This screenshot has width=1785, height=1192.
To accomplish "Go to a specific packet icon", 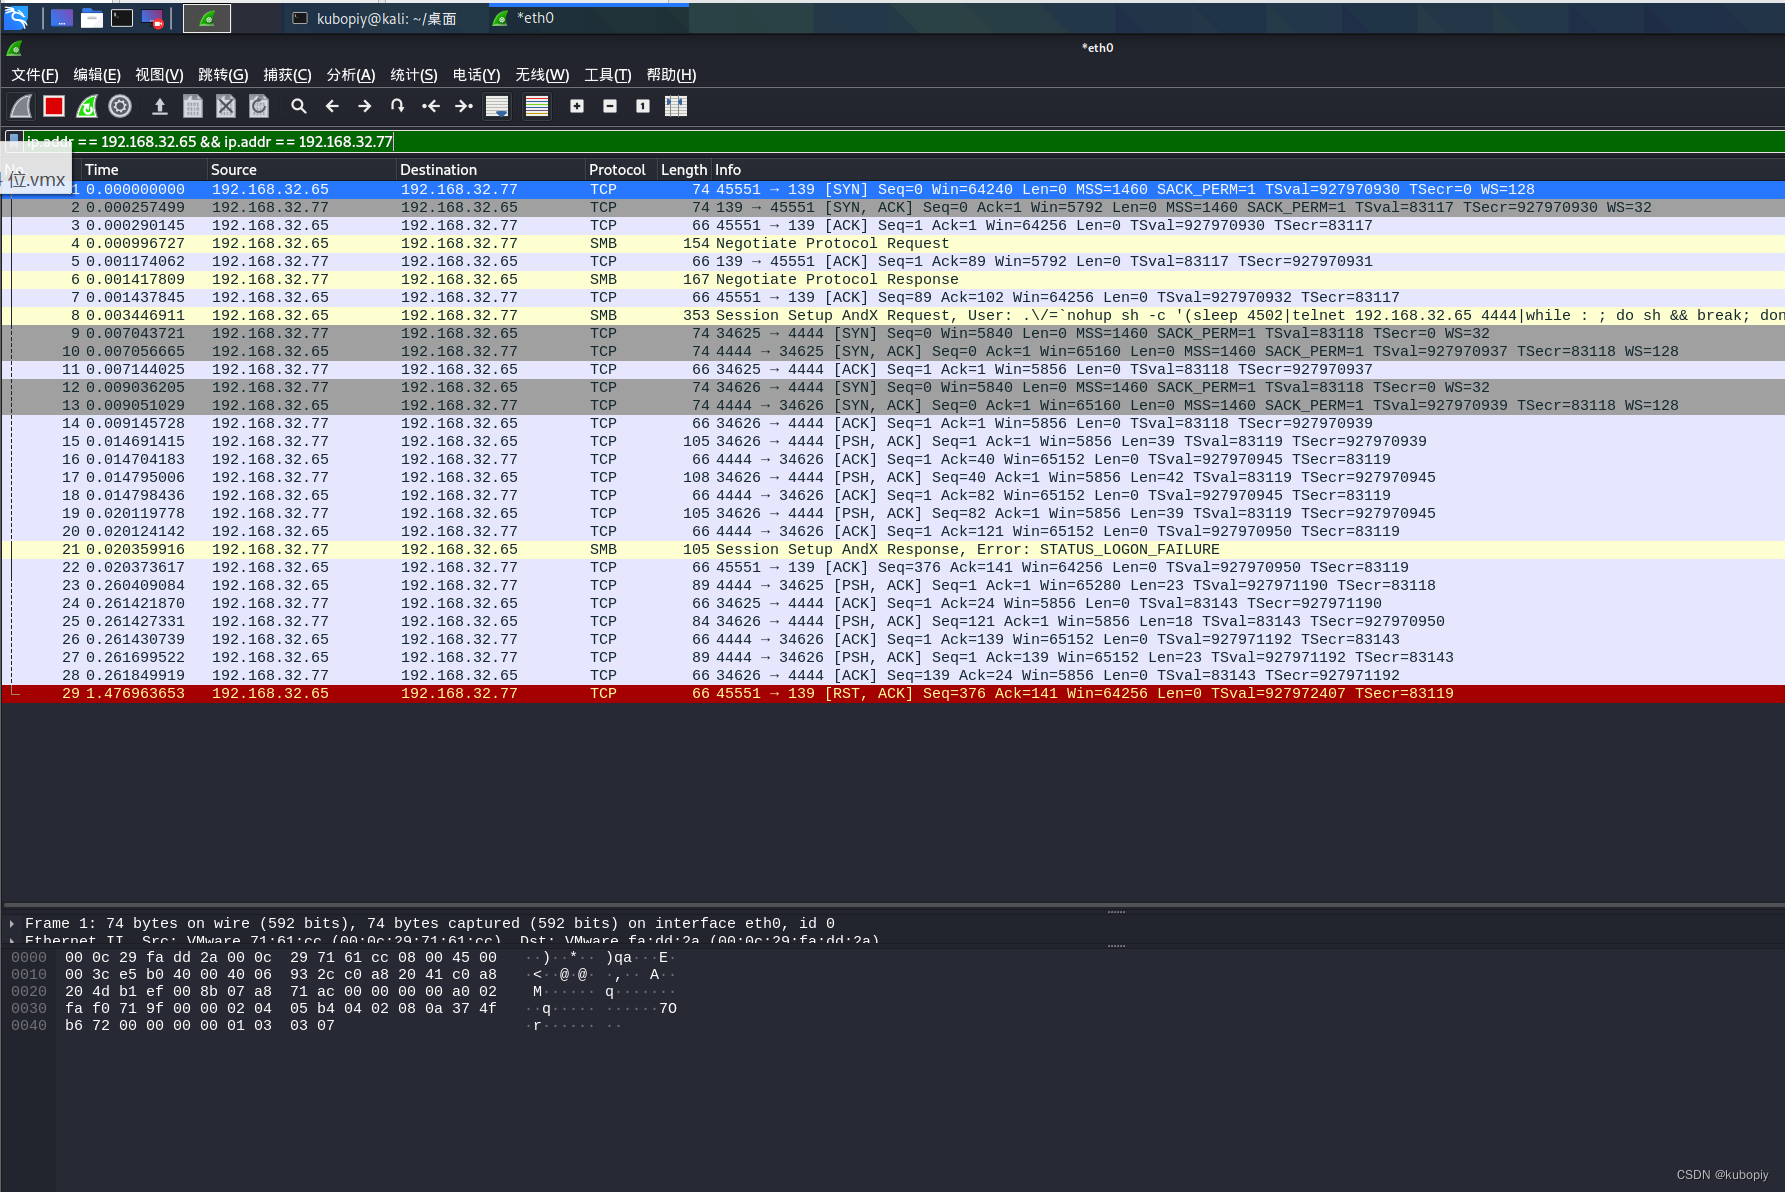I will click(398, 106).
